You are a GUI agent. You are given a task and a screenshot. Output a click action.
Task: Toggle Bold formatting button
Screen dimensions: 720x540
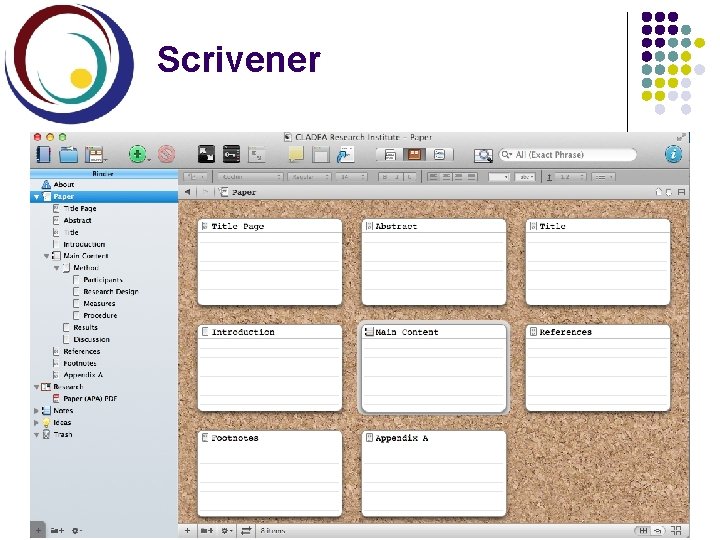pos(385,177)
